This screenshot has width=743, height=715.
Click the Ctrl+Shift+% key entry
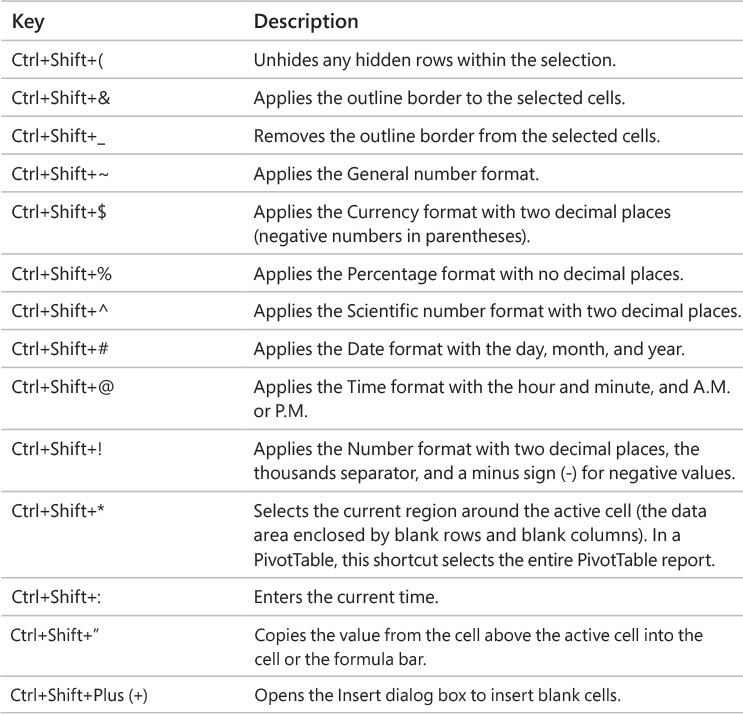click(62, 274)
